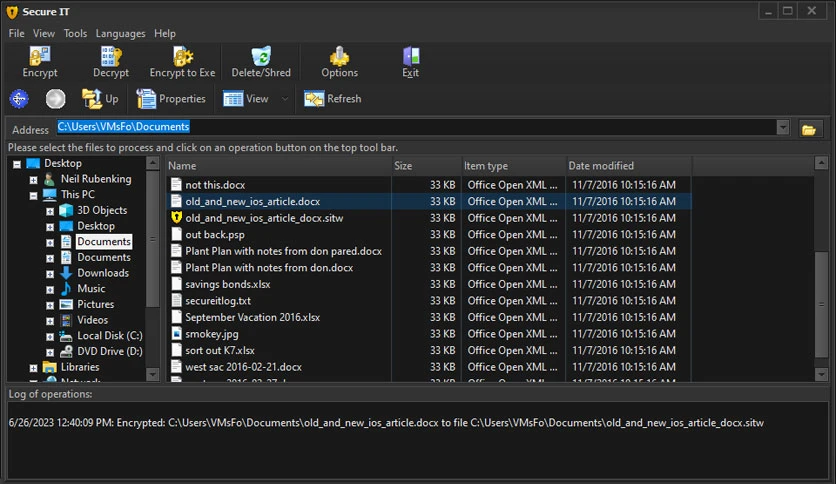Select 3D Objects in folder tree

tap(102, 210)
